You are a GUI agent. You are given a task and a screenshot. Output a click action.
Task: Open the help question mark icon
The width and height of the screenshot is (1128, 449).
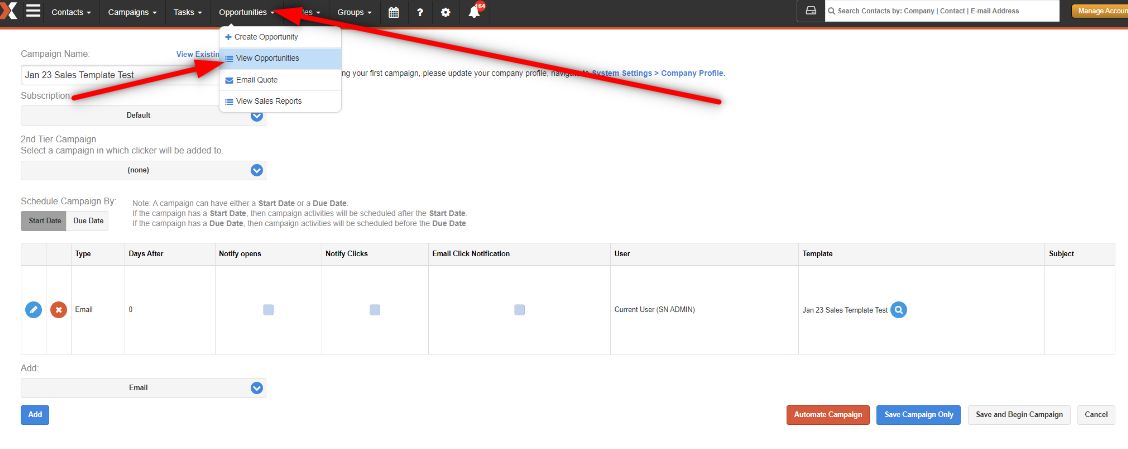(420, 12)
